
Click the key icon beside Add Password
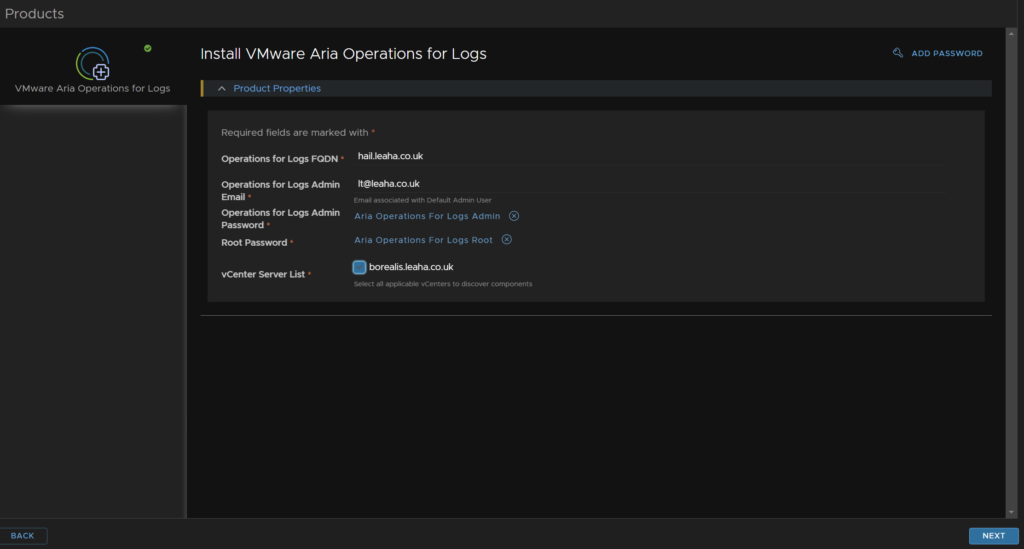tap(898, 53)
